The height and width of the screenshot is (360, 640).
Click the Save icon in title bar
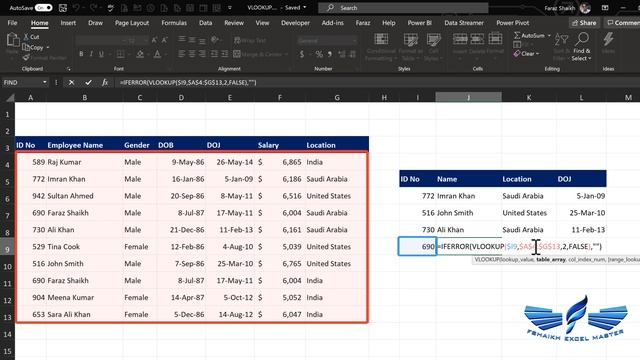tap(63, 8)
